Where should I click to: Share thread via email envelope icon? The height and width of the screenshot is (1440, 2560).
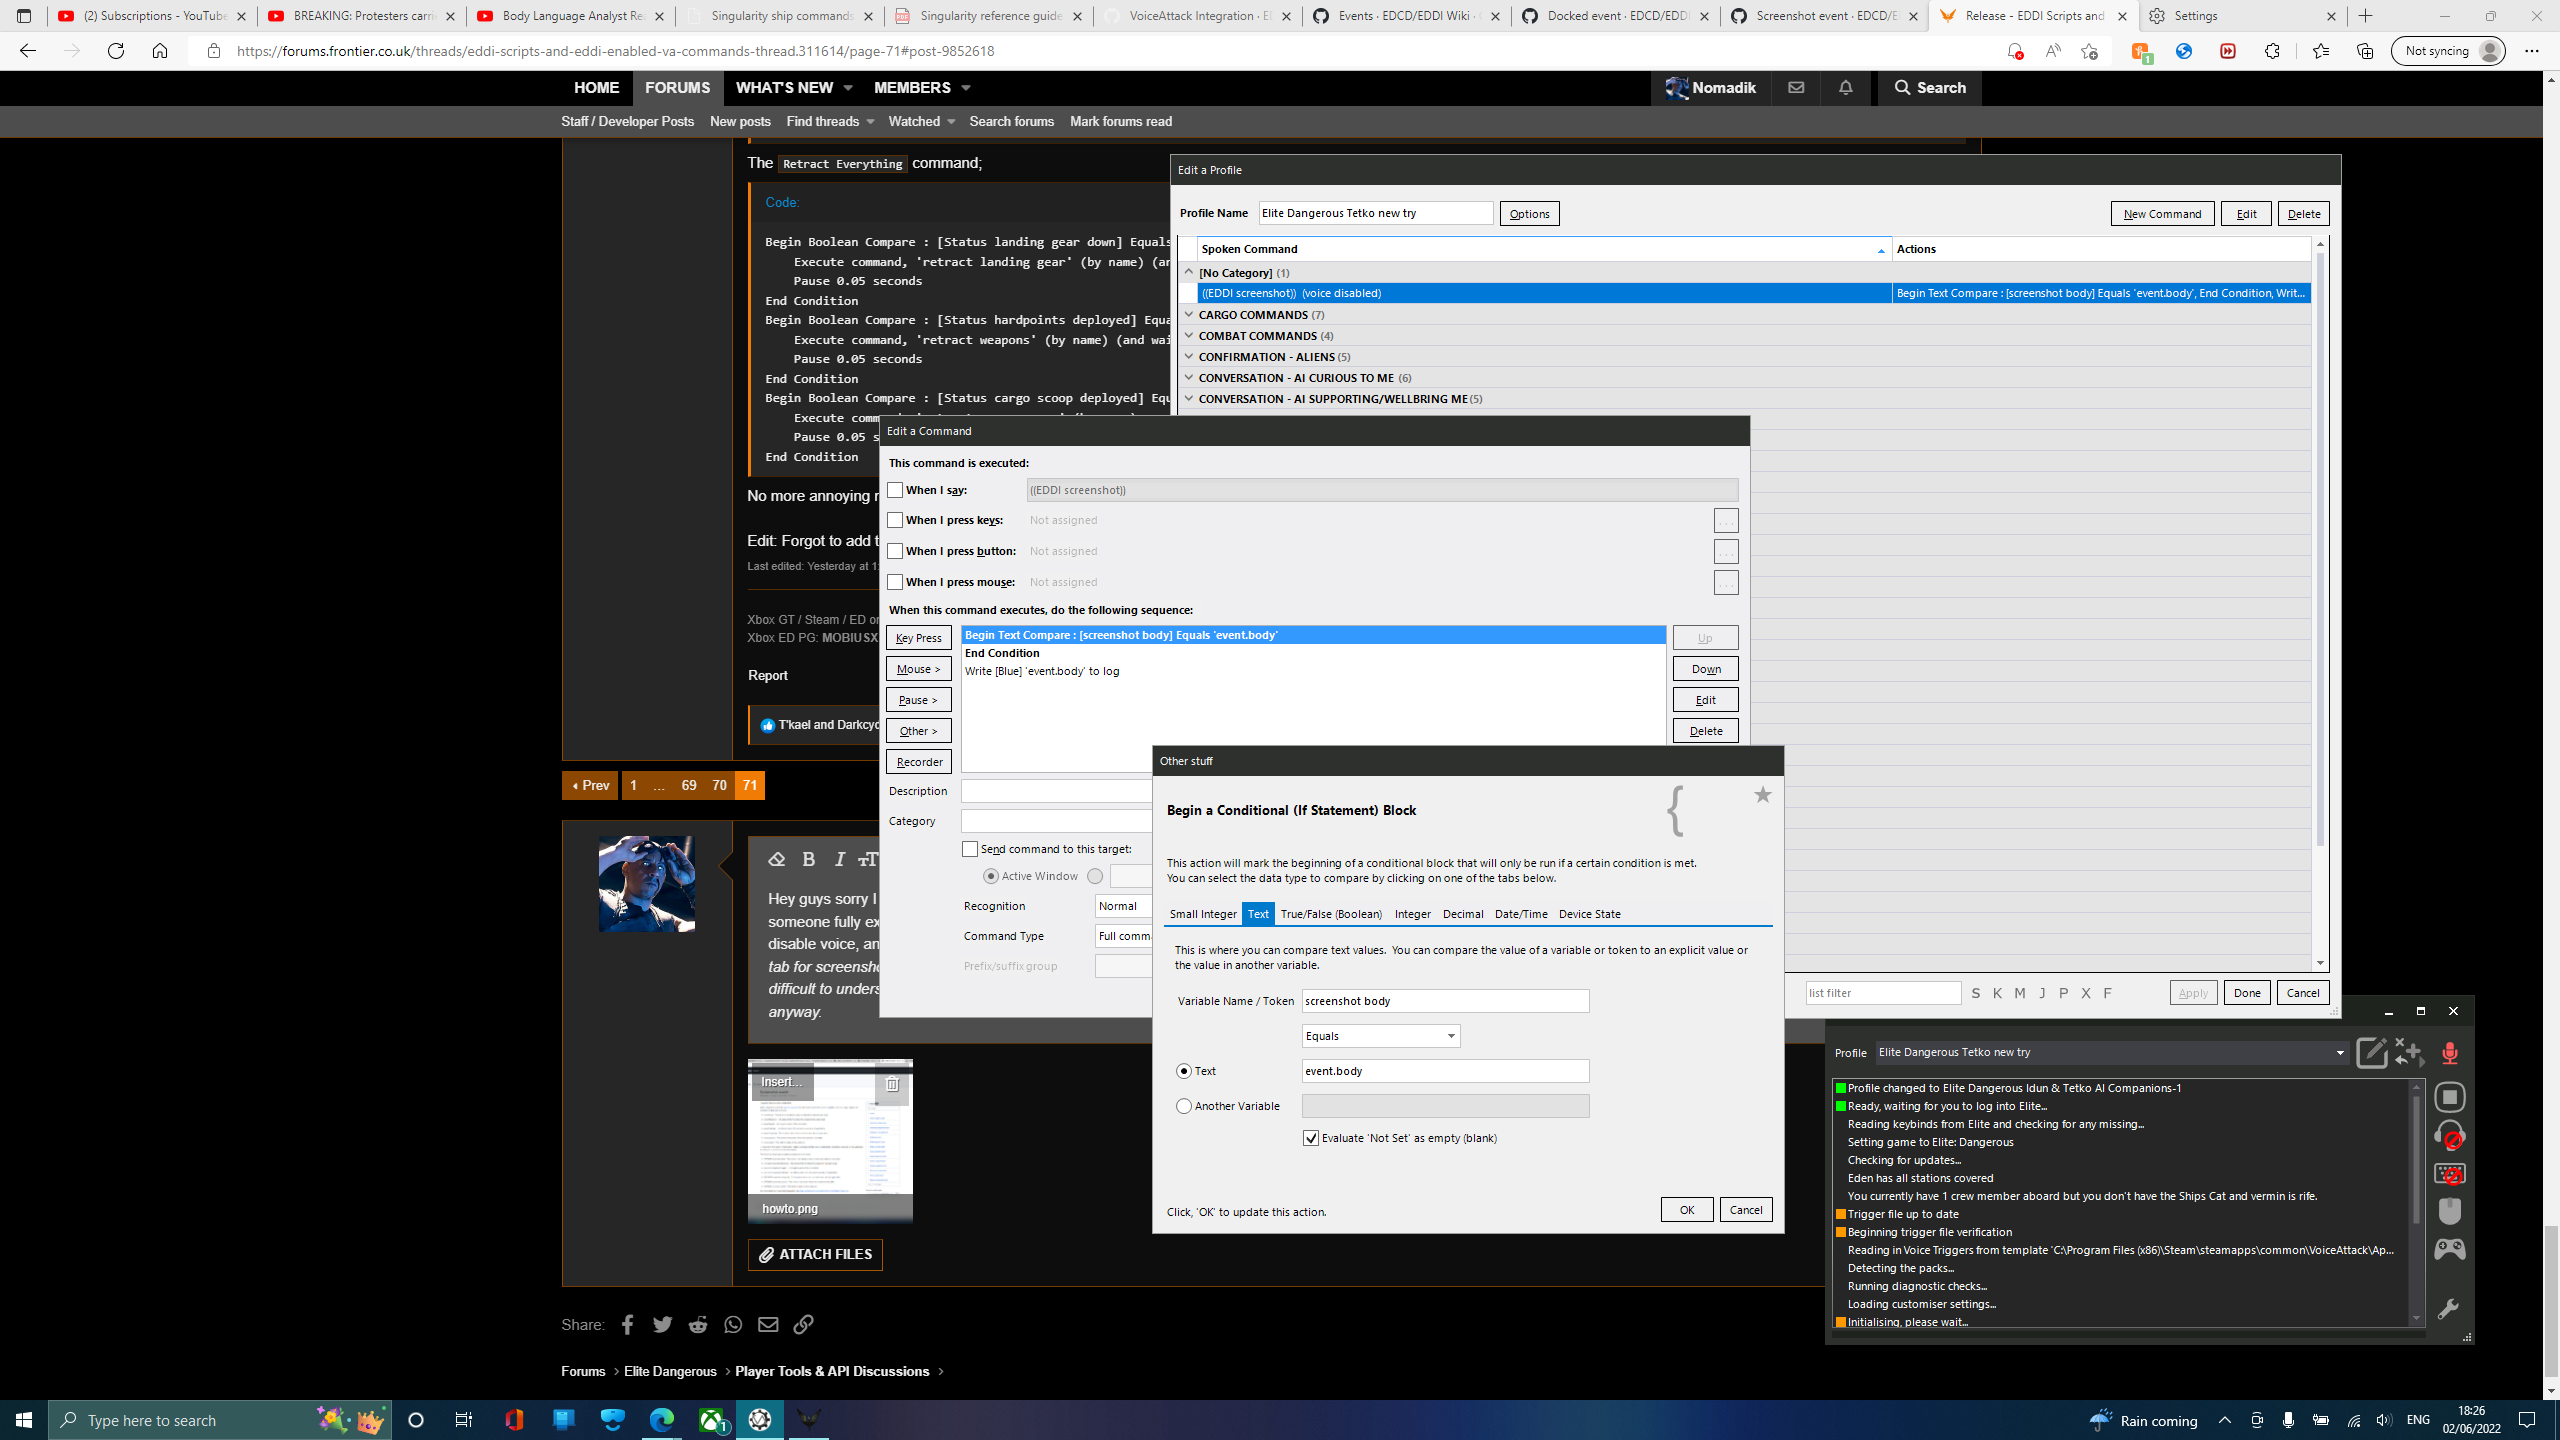coord(768,1324)
